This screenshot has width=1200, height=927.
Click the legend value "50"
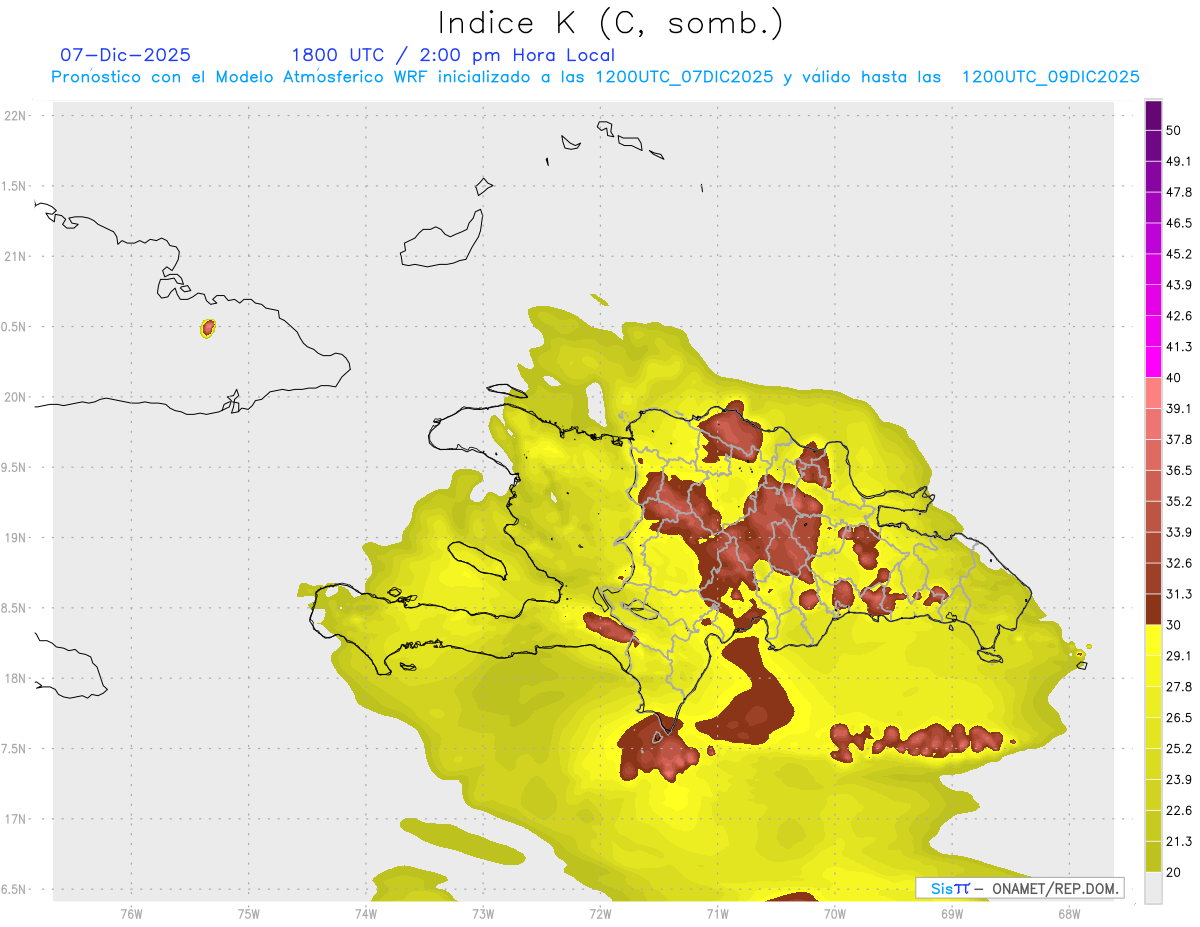pyautogui.click(x=1173, y=130)
